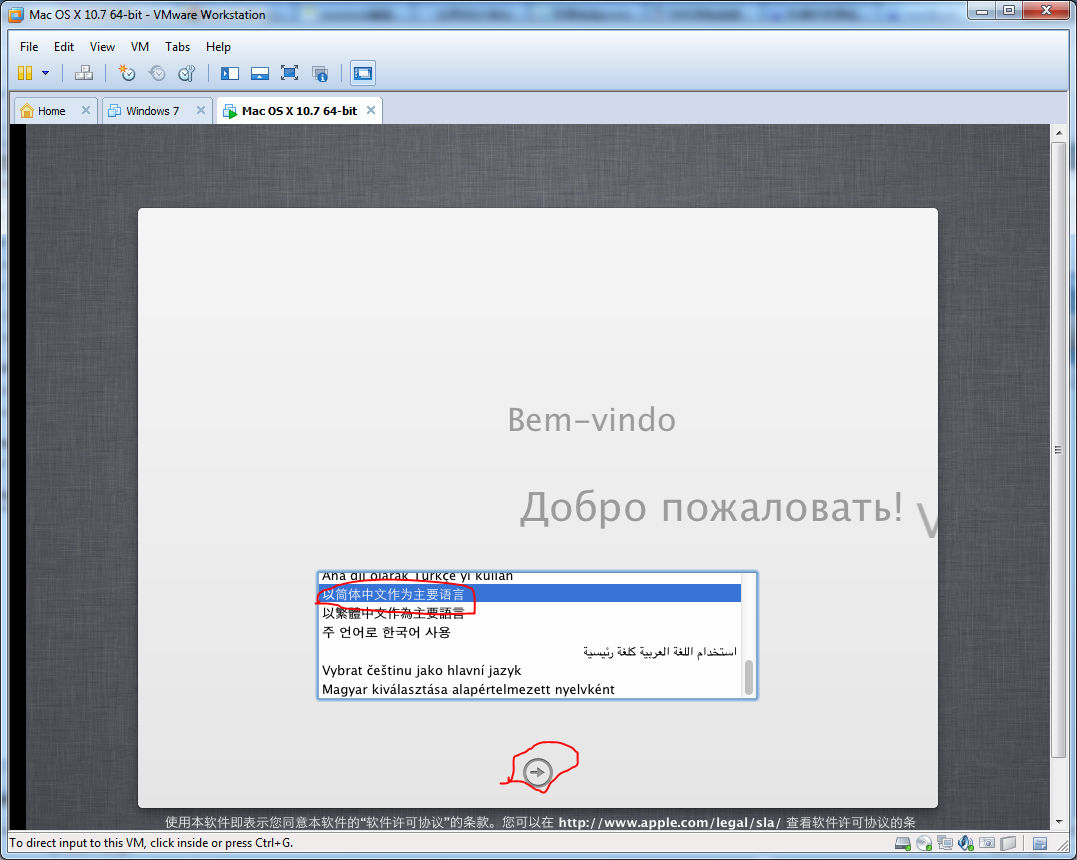Select the Korean language row
Viewport: 1077px width, 860px height.
[530, 632]
